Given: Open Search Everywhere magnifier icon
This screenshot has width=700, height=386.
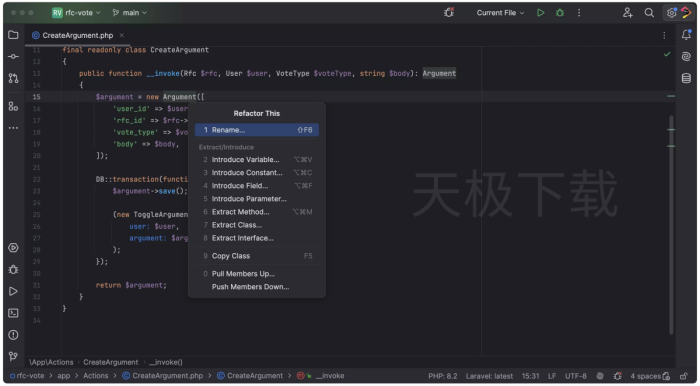Looking at the screenshot, I should coord(649,13).
